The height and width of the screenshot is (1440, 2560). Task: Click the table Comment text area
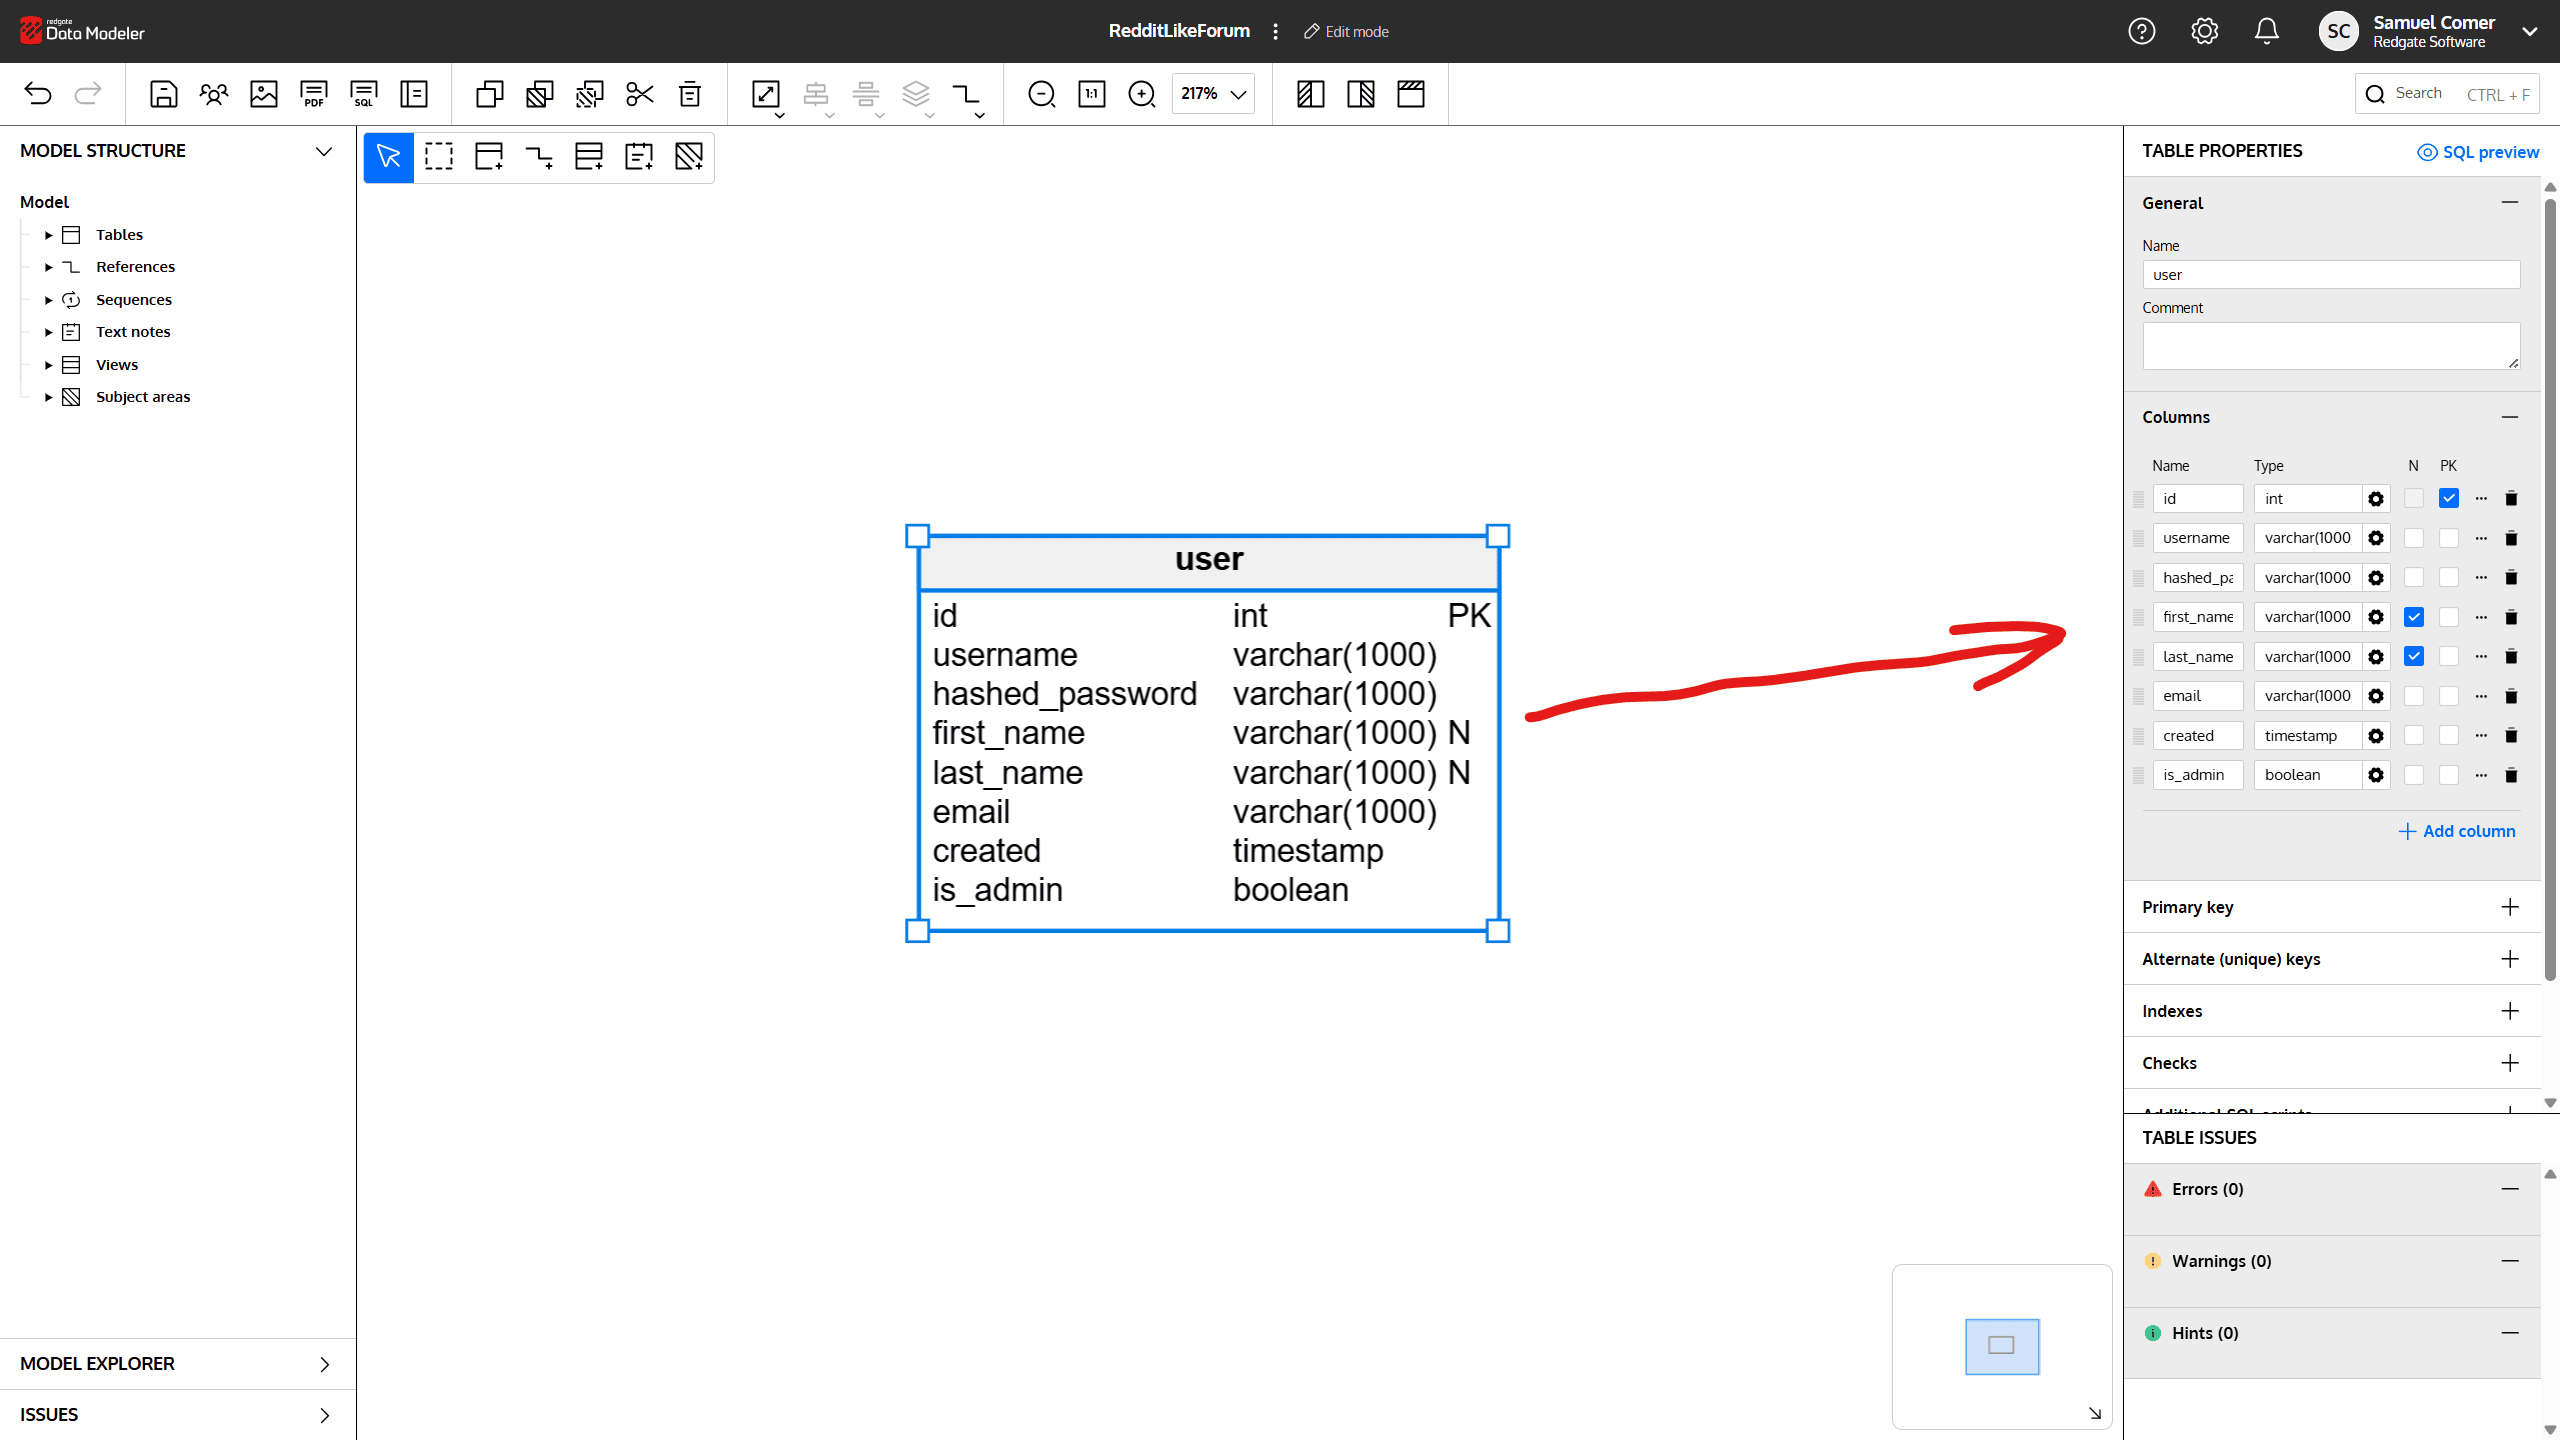pos(2330,346)
